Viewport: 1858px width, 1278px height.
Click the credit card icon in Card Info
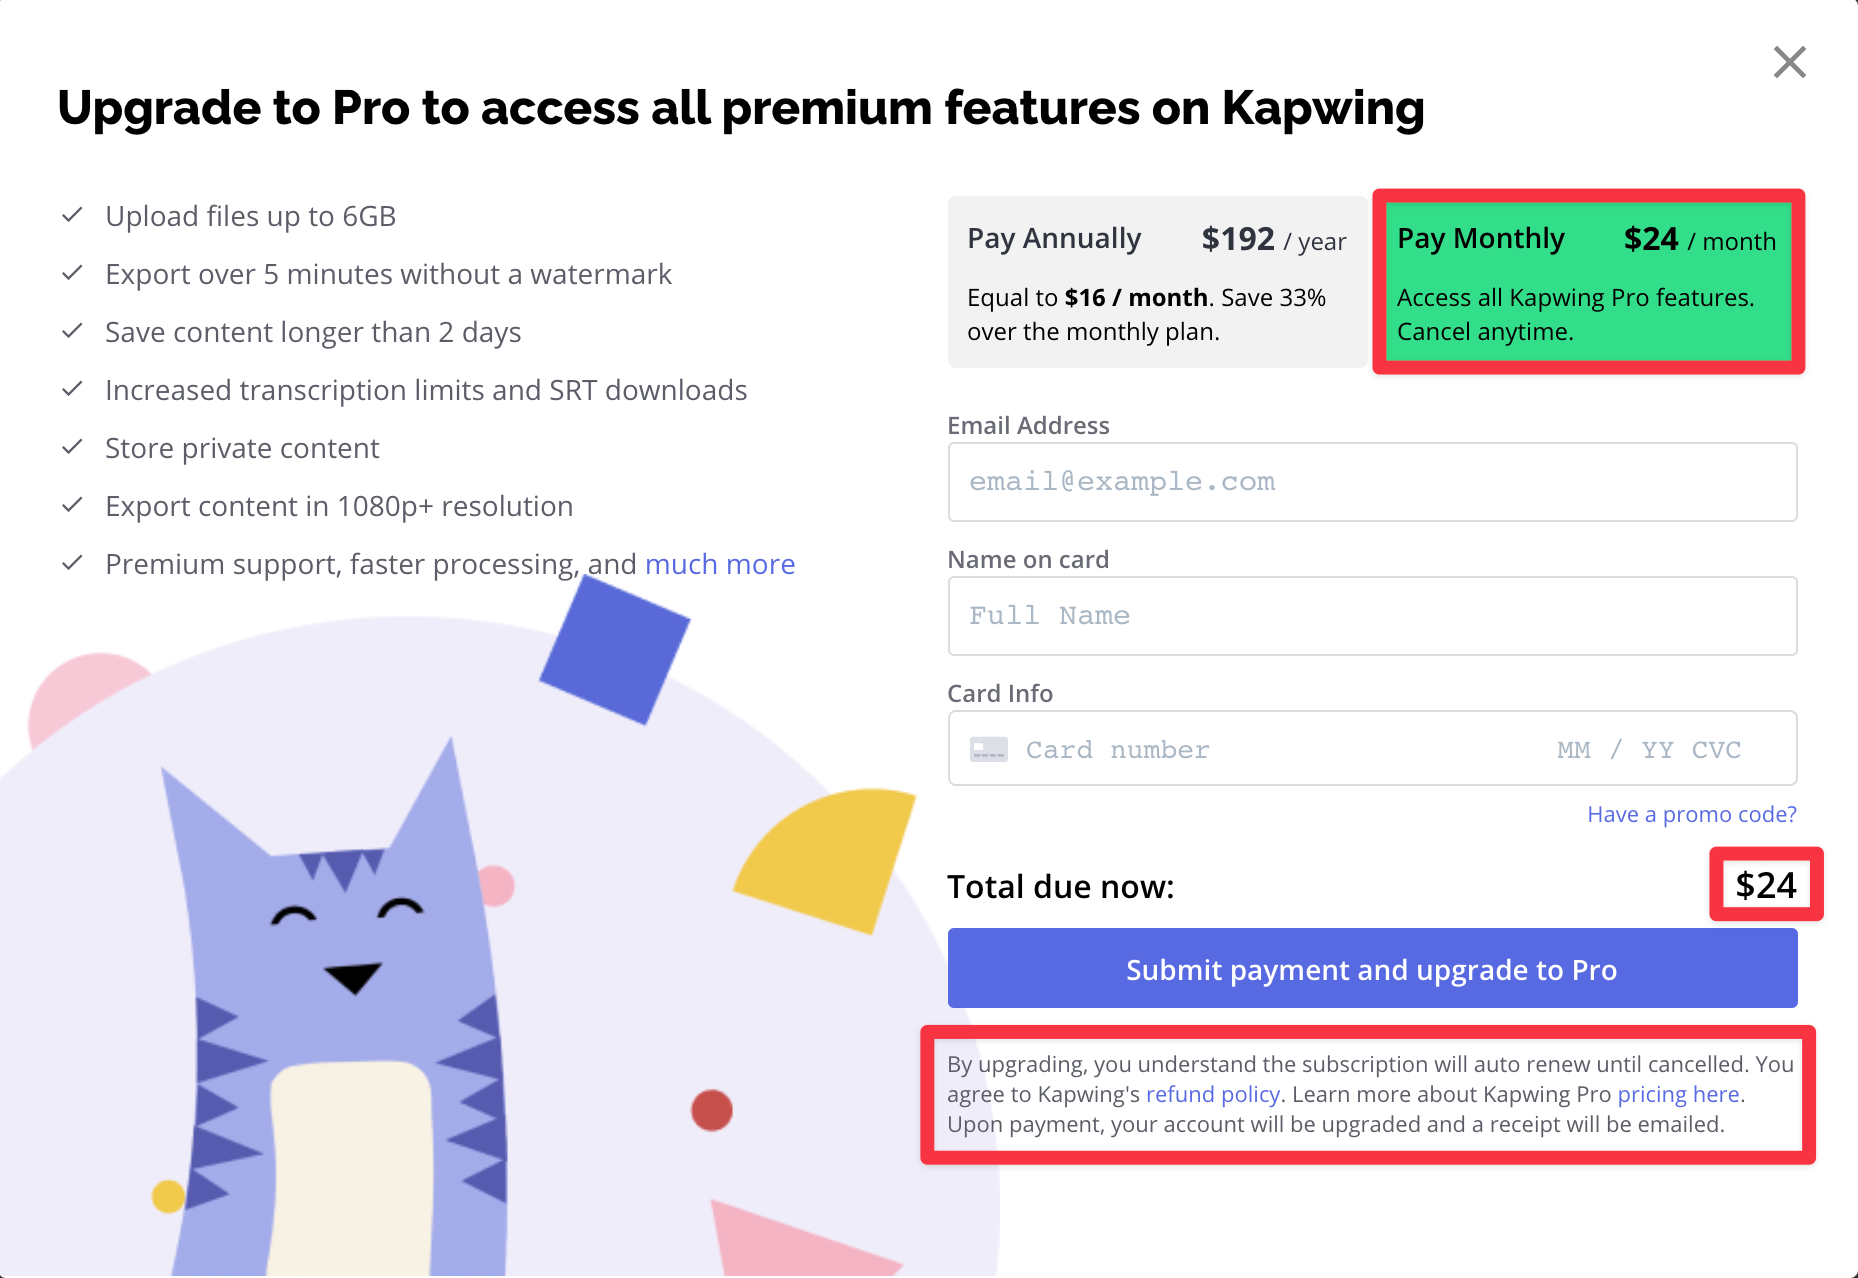(988, 750)
